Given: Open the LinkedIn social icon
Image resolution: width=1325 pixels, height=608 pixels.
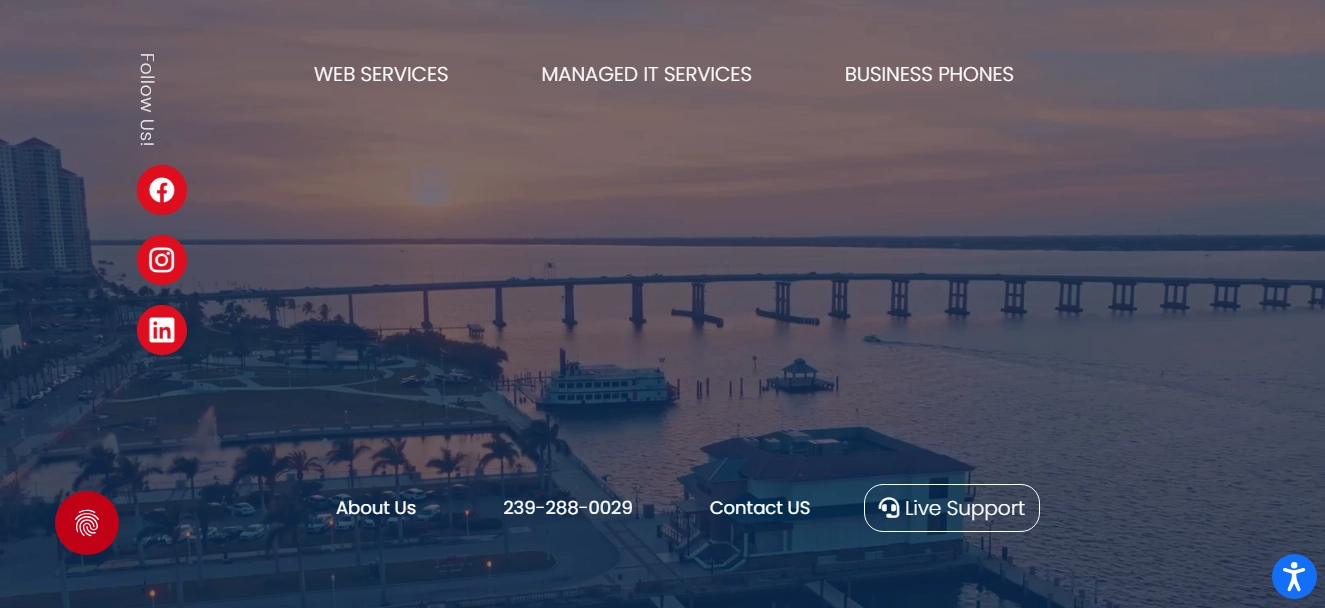Looking at the screenshot, I should coord(162,330).
